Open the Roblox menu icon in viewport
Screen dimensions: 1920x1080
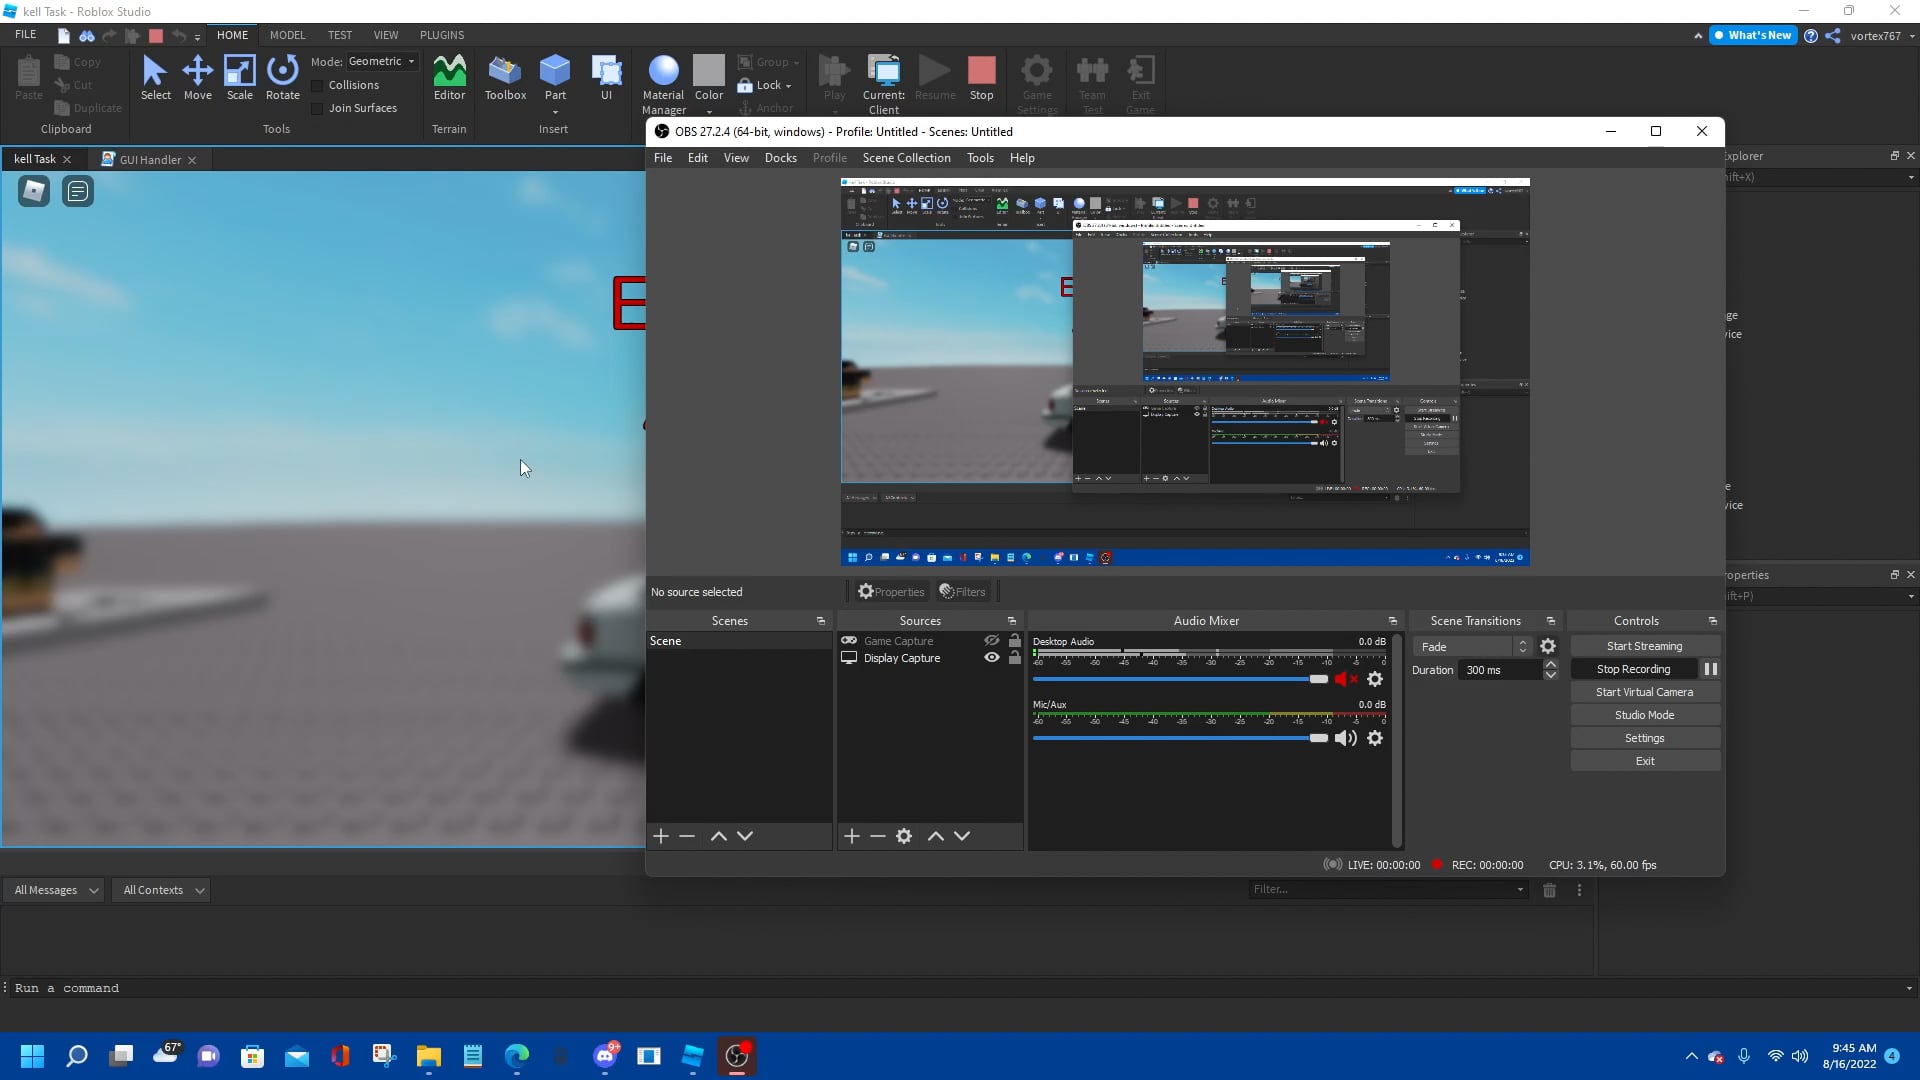pyautogui.click(x=34, y=191)
